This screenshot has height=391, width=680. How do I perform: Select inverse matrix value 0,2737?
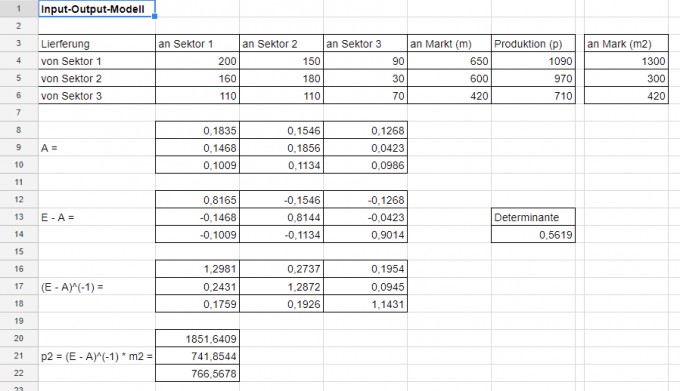point(281,269)
